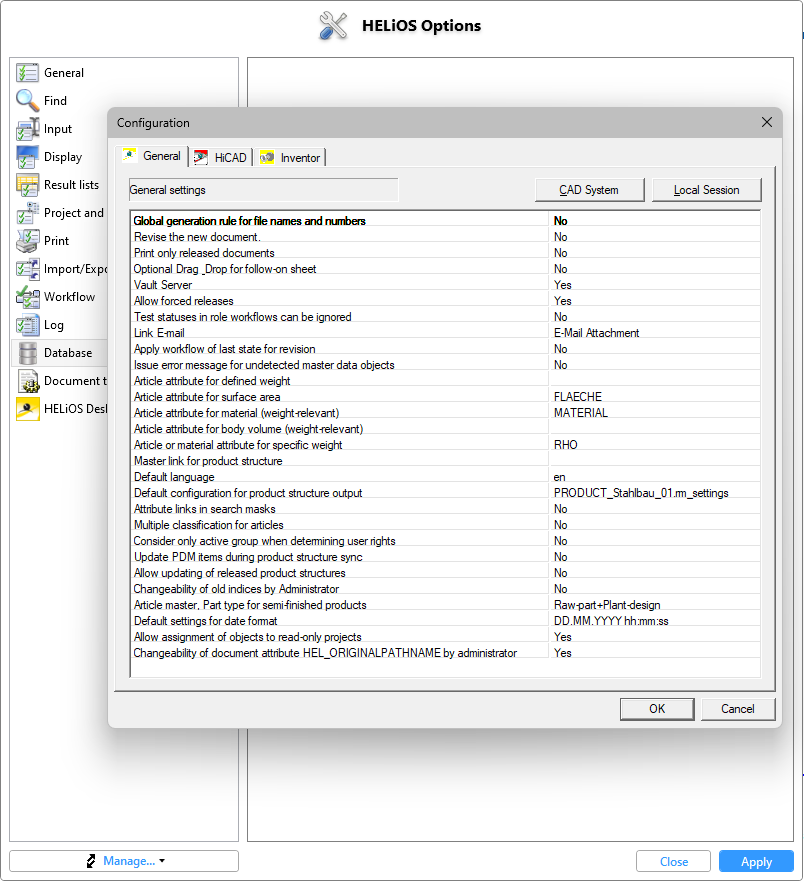Click the HELiOS Options tools icon
The width and height of the screenshot is (804, 882).
point(333,26)
